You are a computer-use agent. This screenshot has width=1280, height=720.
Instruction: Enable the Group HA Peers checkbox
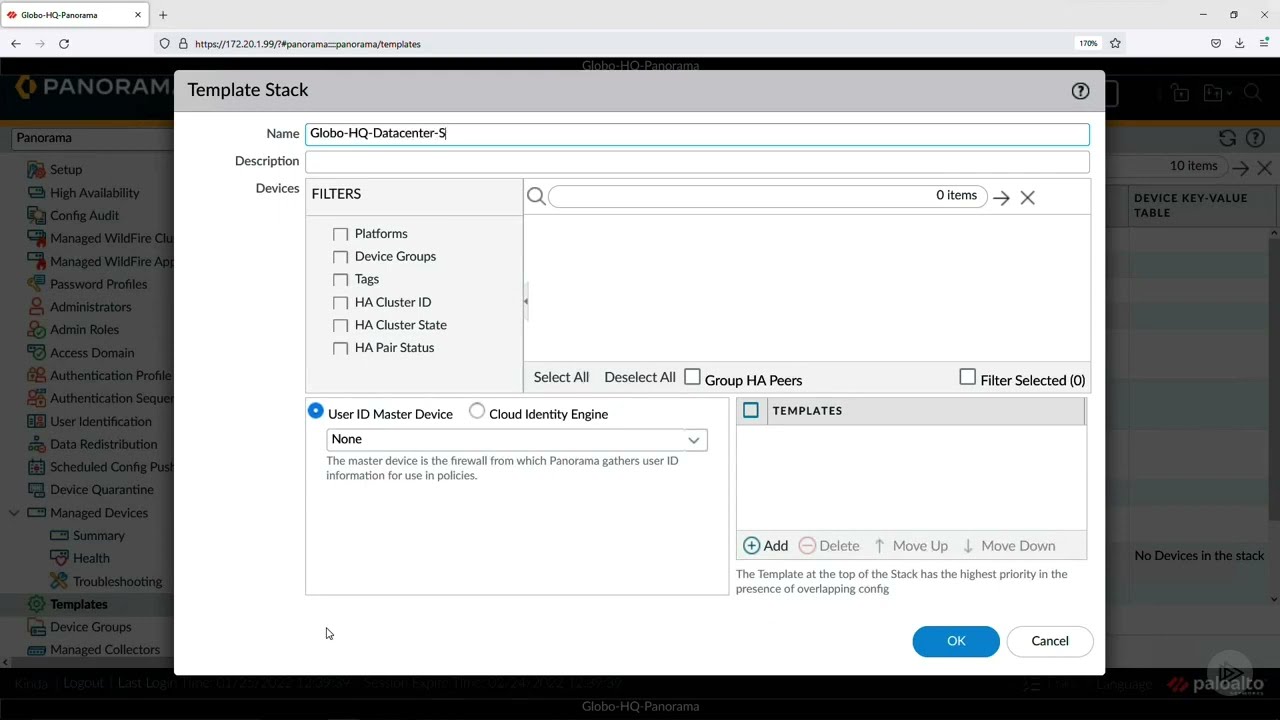692,377
